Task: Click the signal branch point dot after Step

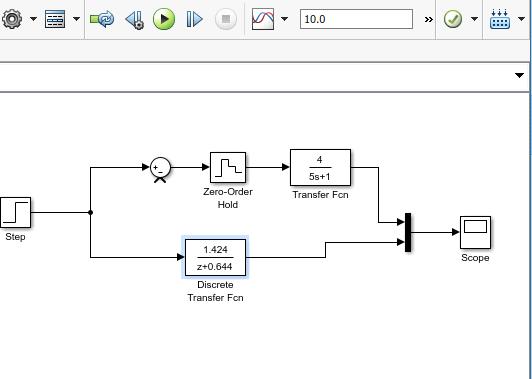Action: pyautogui.click(x=90, y=212)
